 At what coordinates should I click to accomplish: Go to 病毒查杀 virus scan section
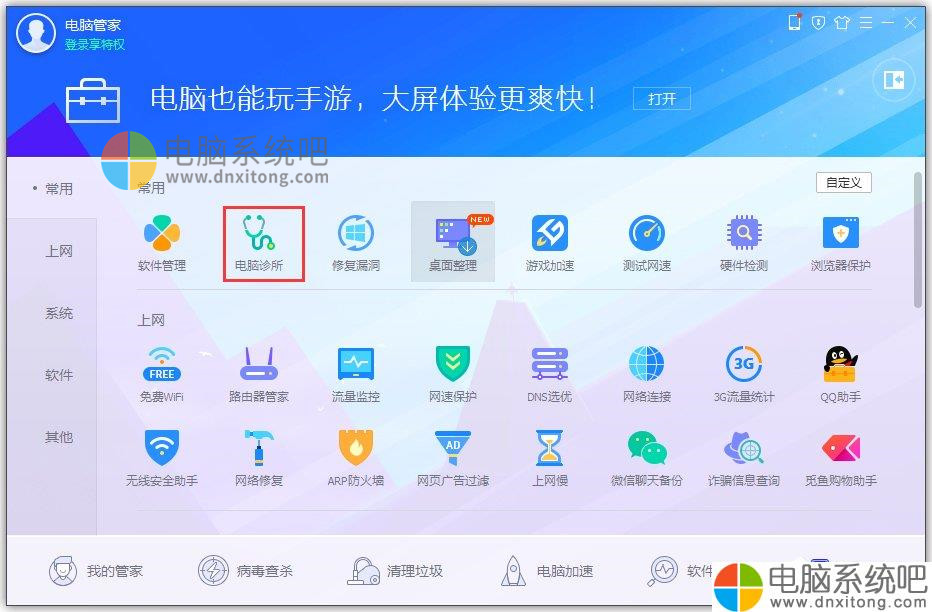click(245, 571)
